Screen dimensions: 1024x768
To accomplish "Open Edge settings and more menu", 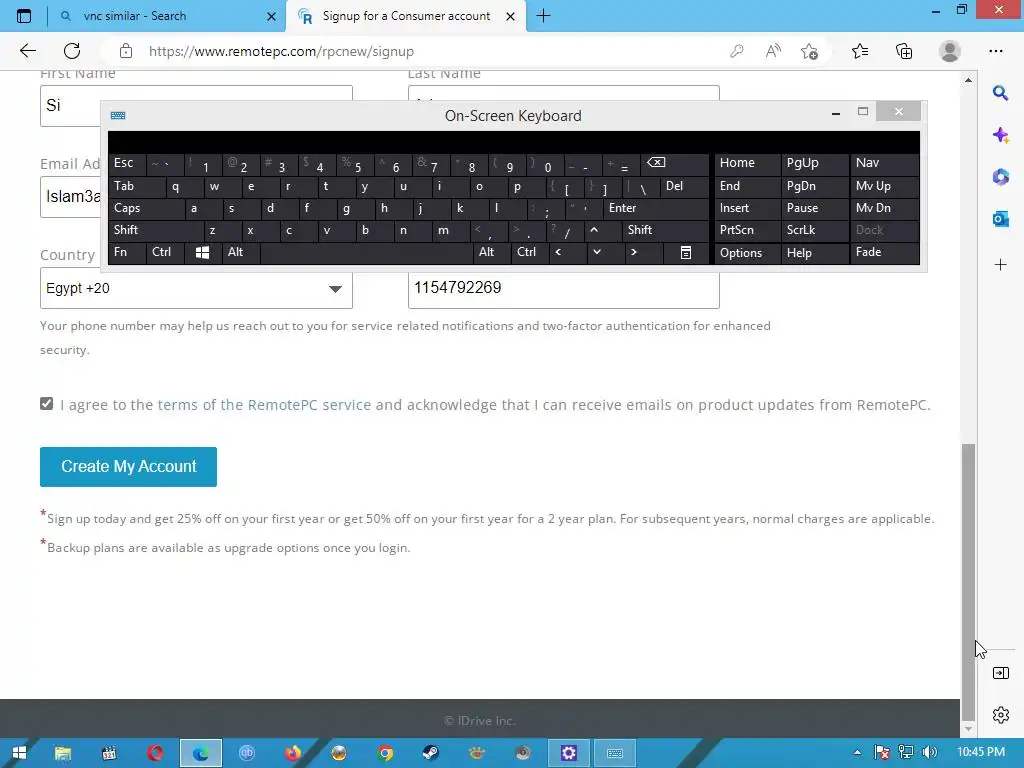I will point(995,51).
